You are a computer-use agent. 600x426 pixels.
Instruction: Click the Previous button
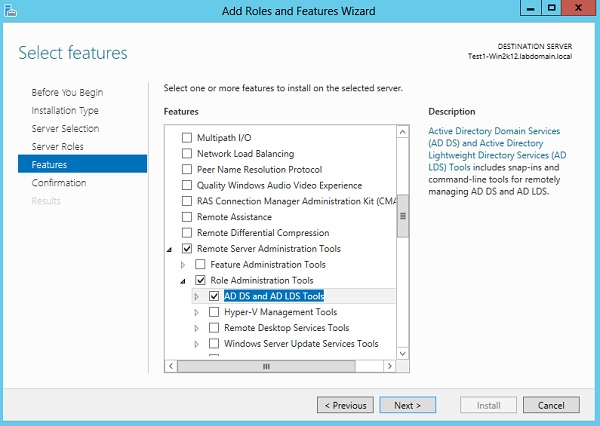pos(345,405)
